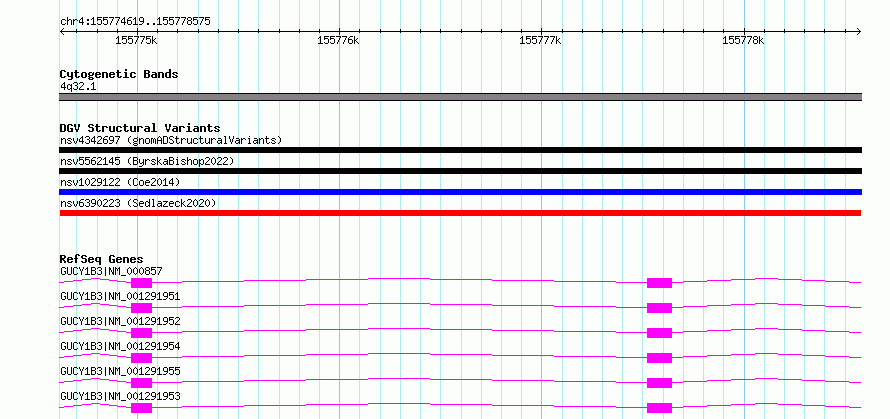Viewport: 890px width, 419px height.
Task: Open the DGV Structural Variants track title
Action: coord(140,128)
